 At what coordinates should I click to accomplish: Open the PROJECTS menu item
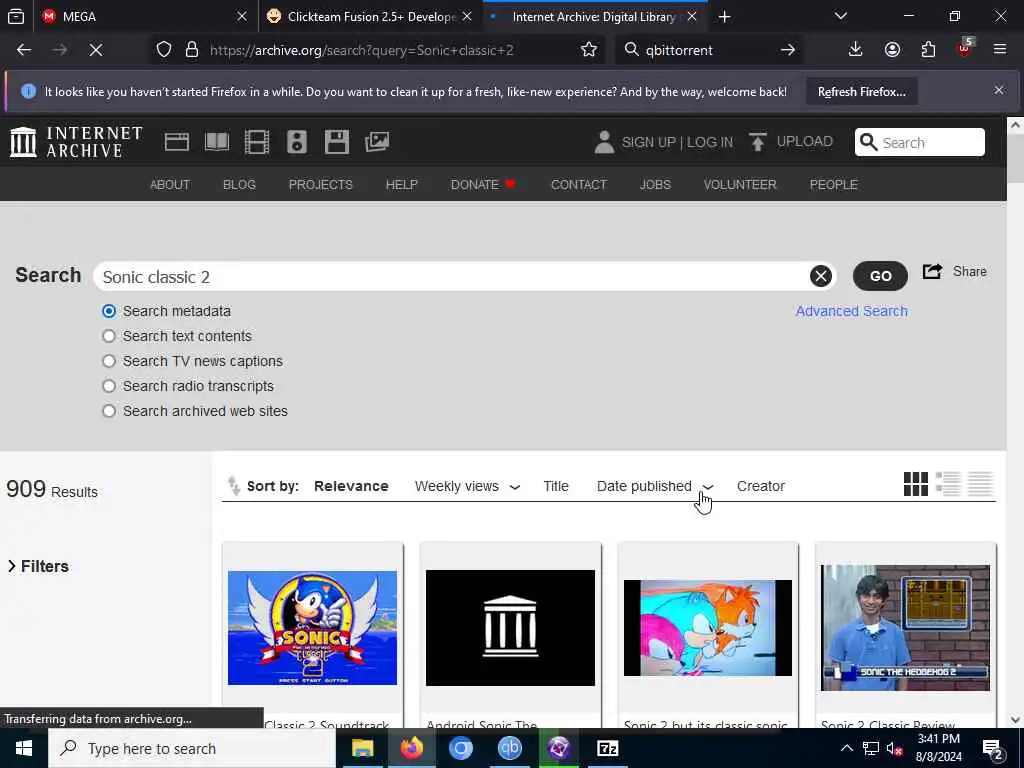(x=321, y=185)
